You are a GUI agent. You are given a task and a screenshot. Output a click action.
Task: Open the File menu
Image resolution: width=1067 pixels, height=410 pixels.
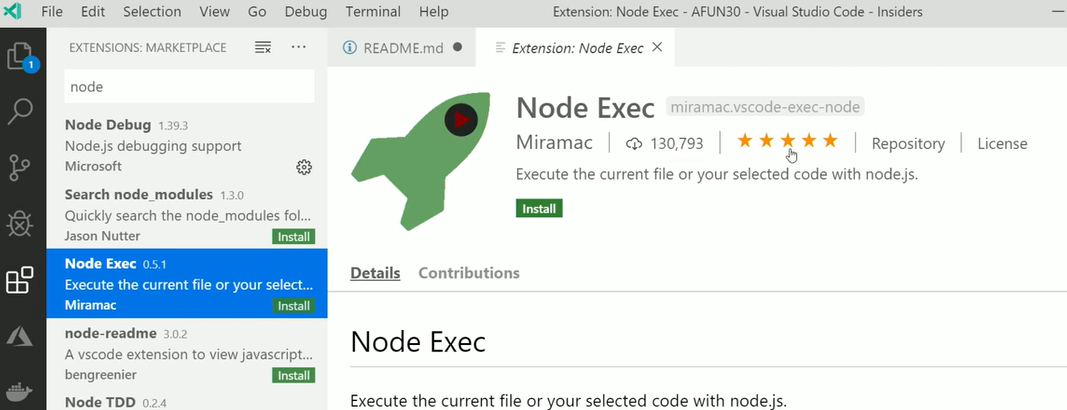tap(52, 12)
